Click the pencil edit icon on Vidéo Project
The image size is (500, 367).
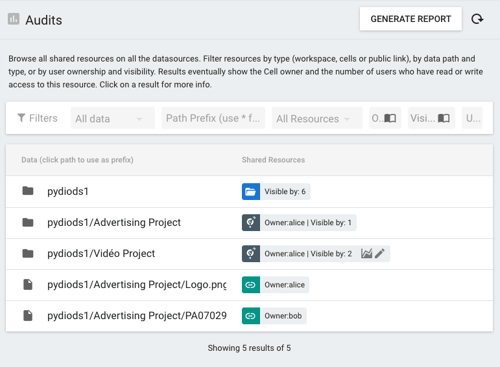point(380,254)
